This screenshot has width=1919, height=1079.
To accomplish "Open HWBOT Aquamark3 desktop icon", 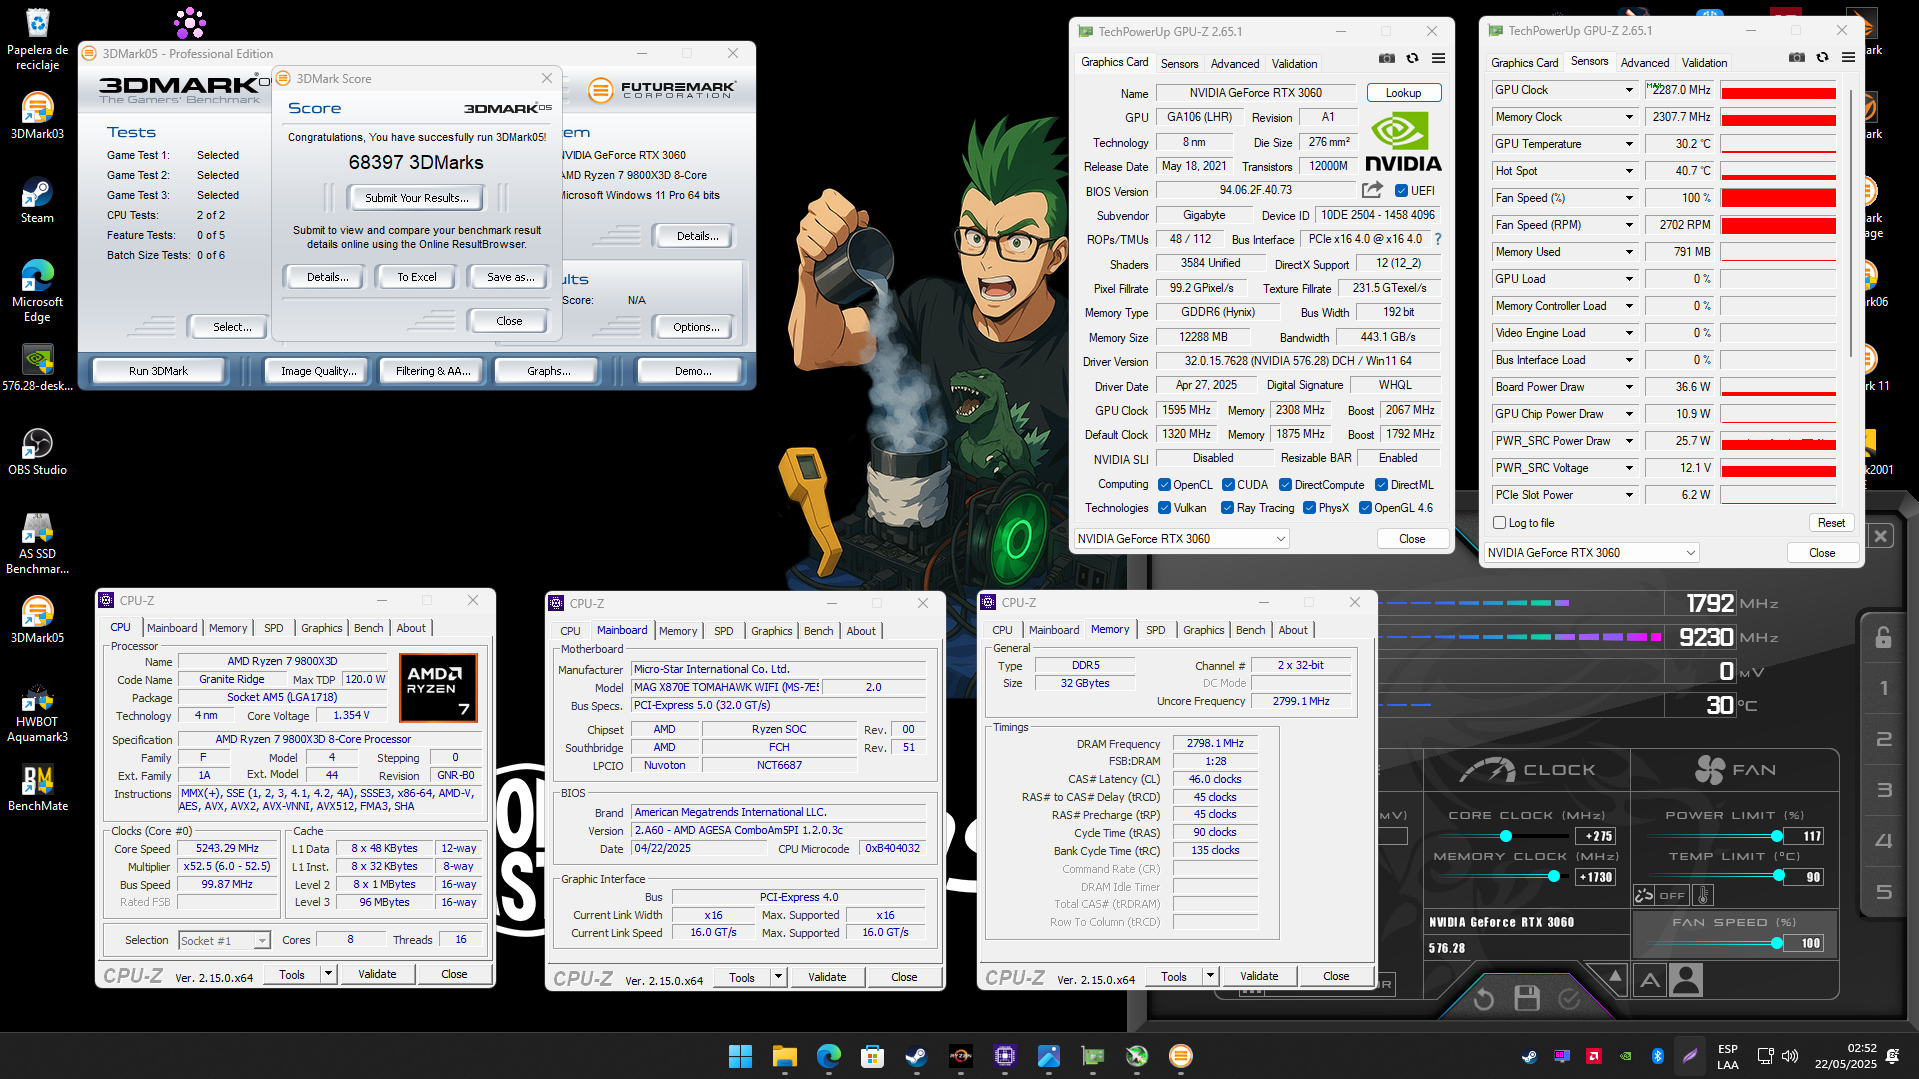I will pyautogui.click(x=37, y=711).
